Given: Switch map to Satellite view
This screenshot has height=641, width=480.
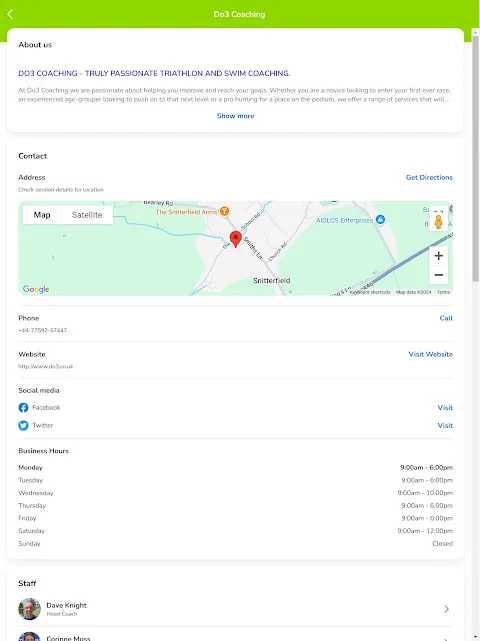Looking at the screenshot, I should click(x=87, y=215).
